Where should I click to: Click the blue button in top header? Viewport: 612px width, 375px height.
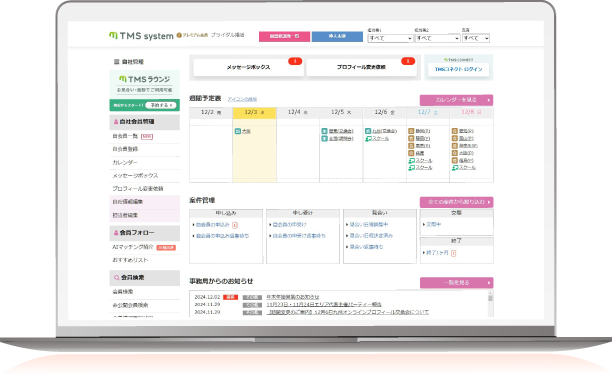click(337, 36)
